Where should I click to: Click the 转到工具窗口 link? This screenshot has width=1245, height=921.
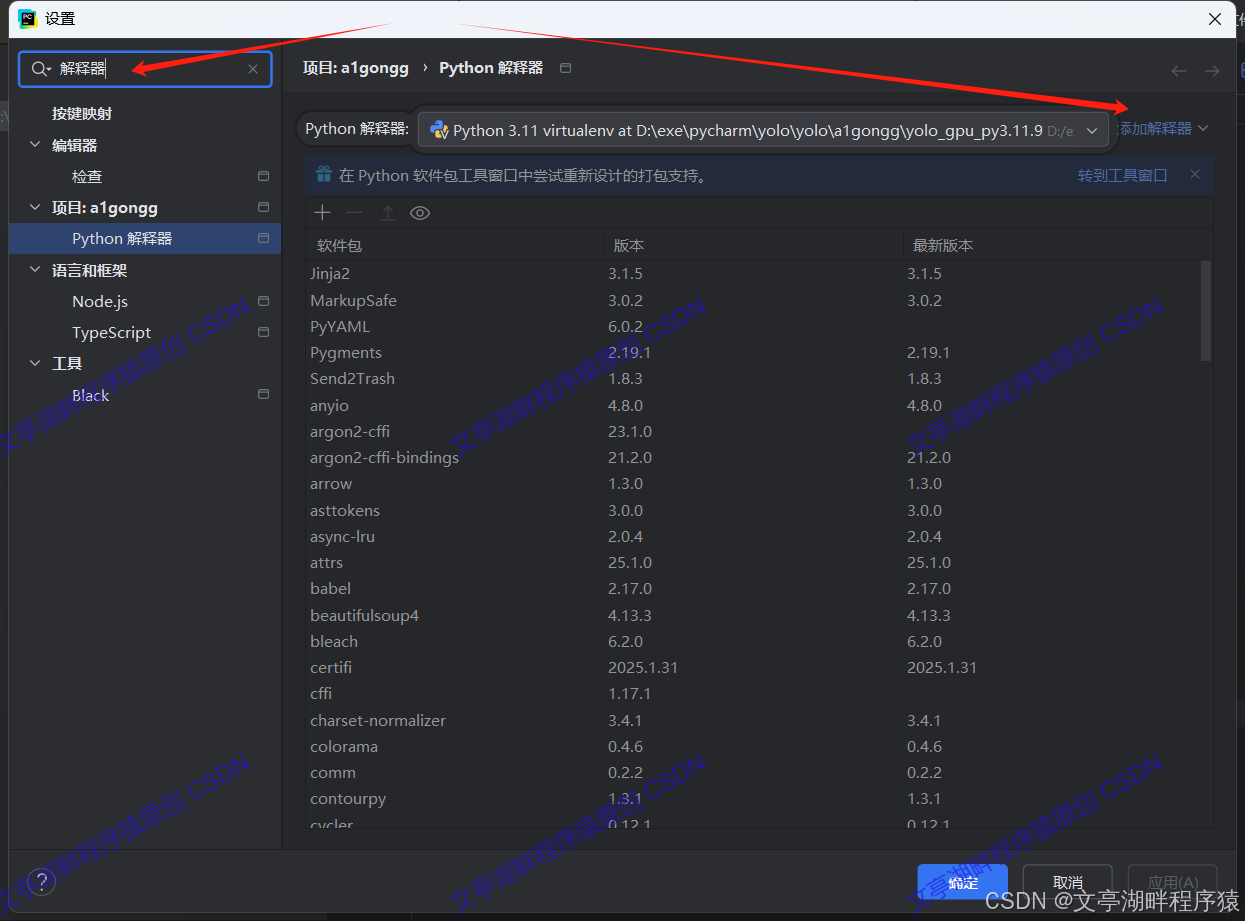click(1122, 175)
